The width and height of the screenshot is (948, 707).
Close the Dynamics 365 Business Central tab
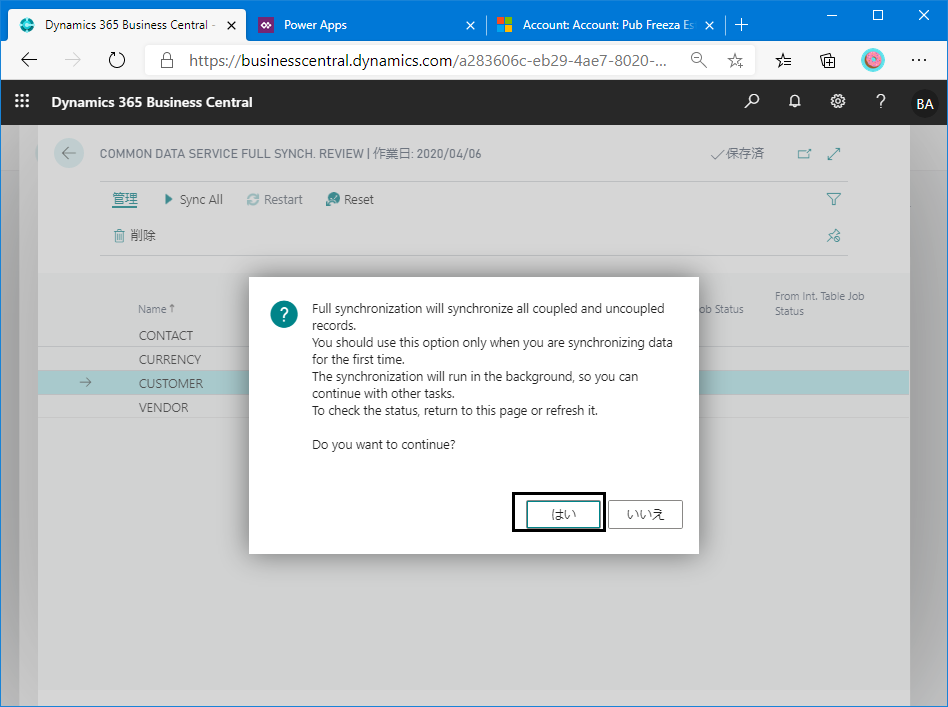pyautogui.click(x=231, y=25)
